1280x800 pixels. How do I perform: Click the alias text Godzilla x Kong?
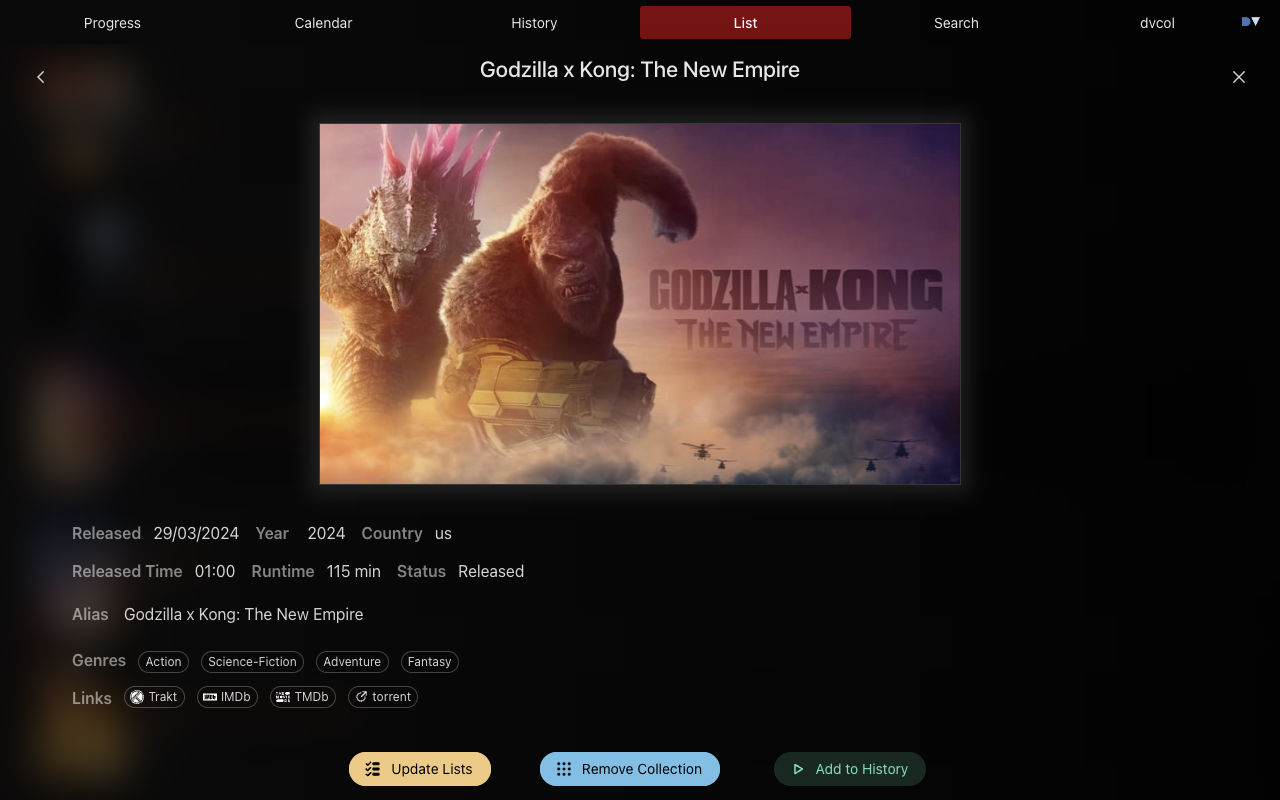244,614
